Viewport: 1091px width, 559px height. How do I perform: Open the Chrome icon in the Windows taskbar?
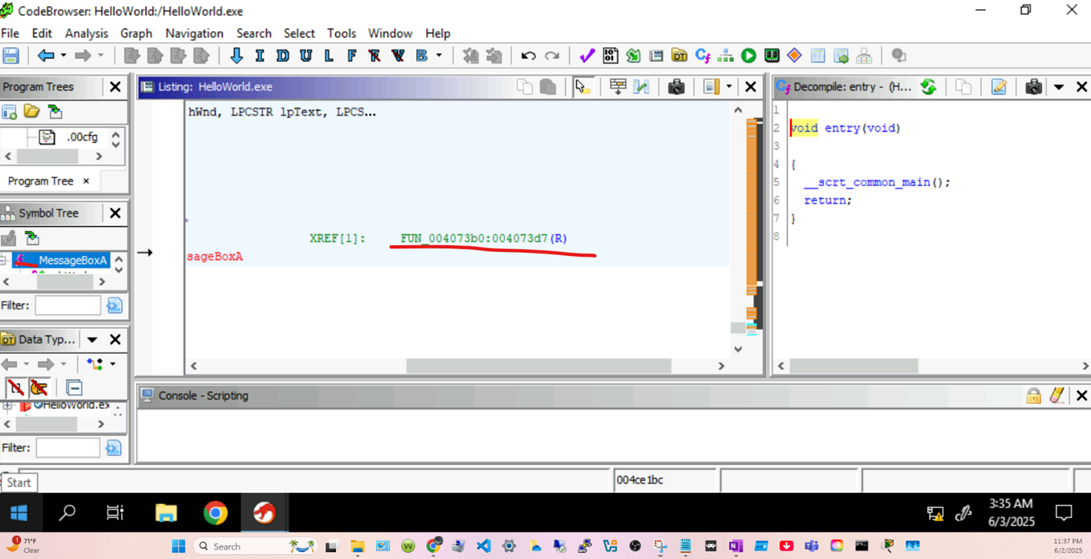click(216, 514)
